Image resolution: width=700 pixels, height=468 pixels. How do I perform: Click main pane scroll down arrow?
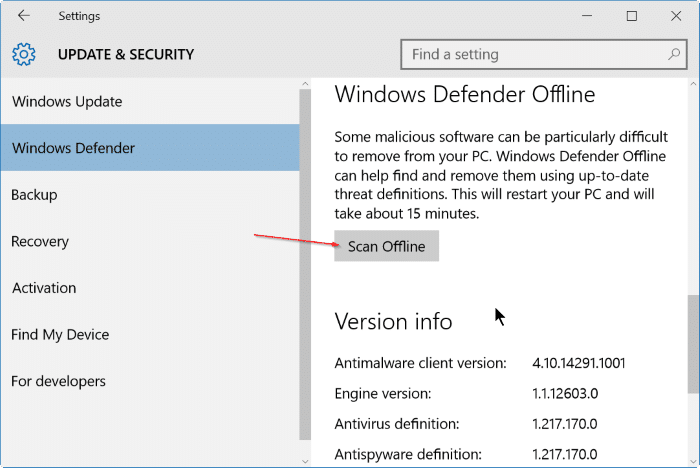point(693,461)
